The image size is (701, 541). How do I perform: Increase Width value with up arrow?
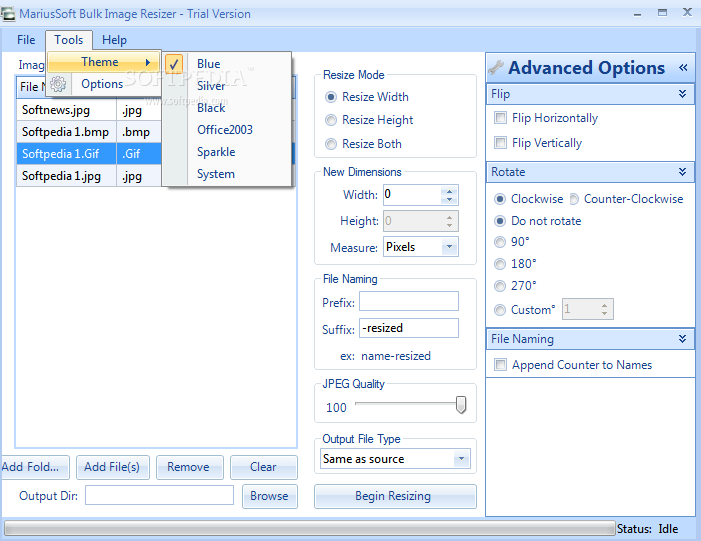pos(449,191)
